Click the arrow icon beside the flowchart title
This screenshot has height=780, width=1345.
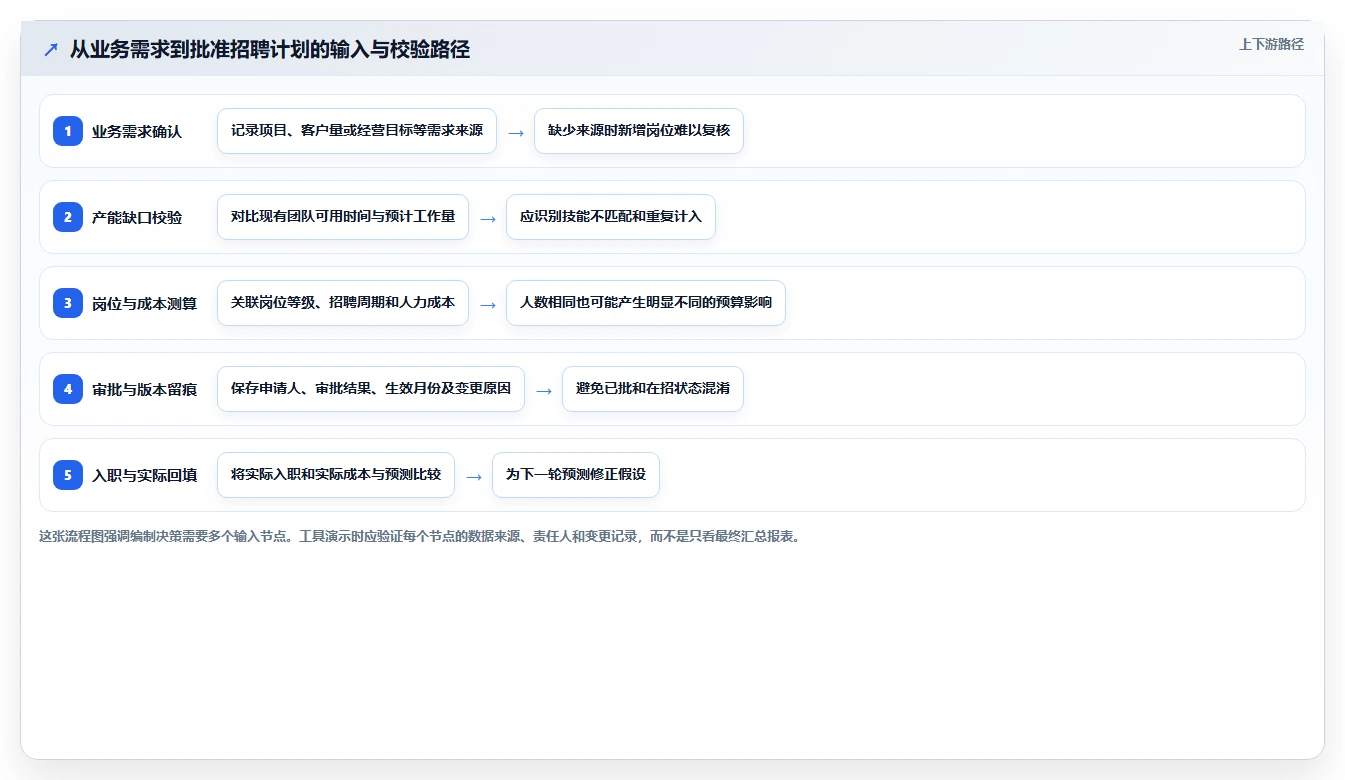(51, 49)
